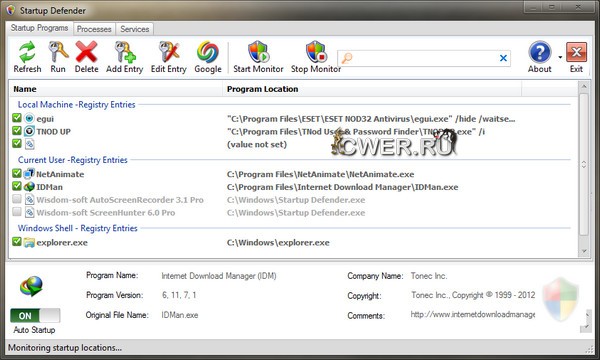Screen dimensions: 600x360
Task: Click the IDMan.exe program location path
Action: (x=342, y=187)
